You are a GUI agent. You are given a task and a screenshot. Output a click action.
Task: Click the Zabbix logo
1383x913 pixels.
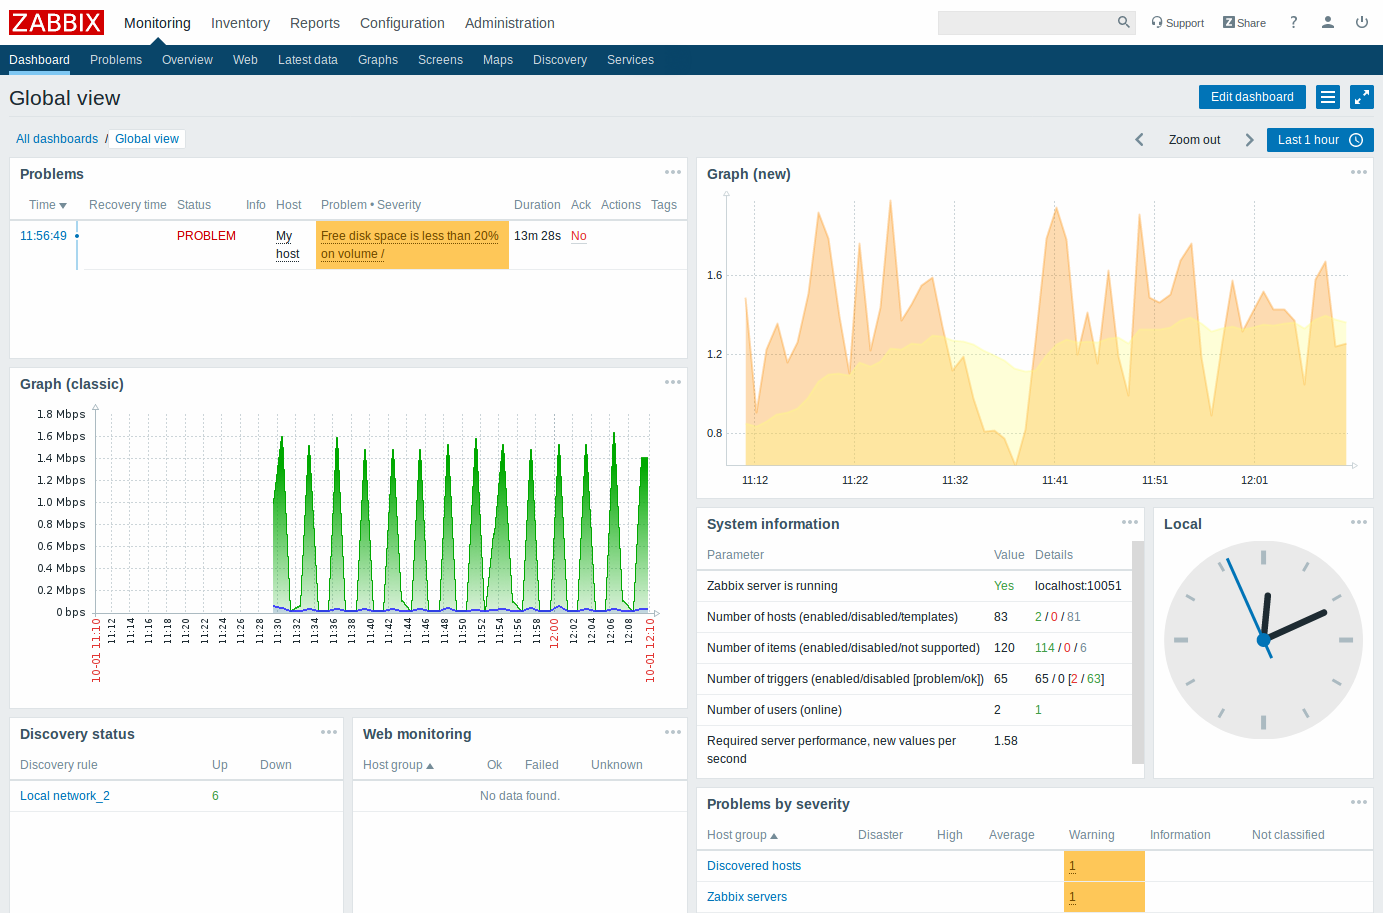(x=57, y=22)
